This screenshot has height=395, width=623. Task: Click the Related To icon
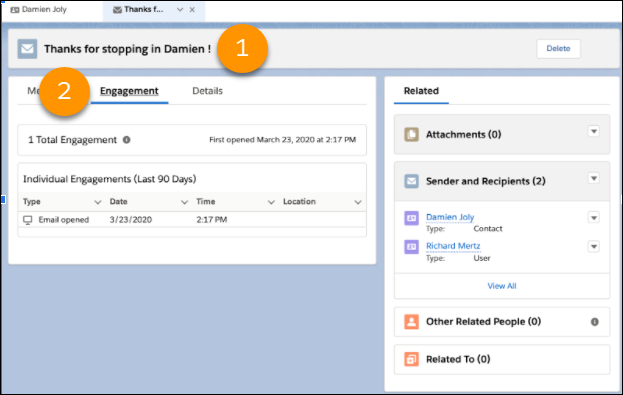(x=411, y=359)
